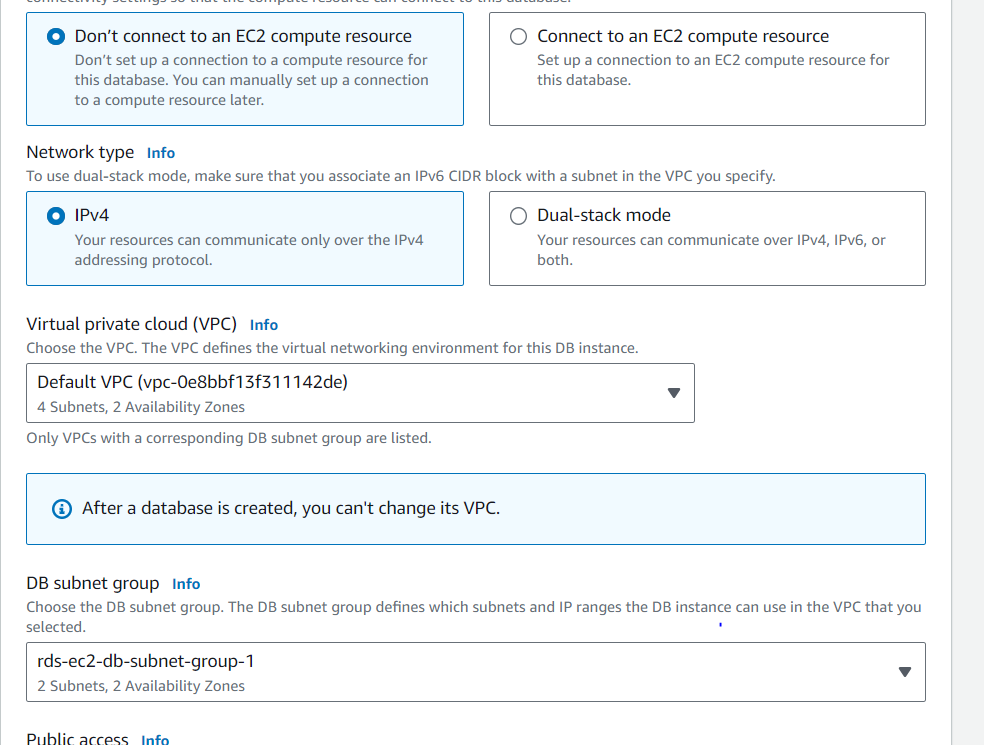The height and width of the screenshot is (745, 984).
Task: Click the dual-stack IPv6 CIDR description text
Action: click(401, 176)
